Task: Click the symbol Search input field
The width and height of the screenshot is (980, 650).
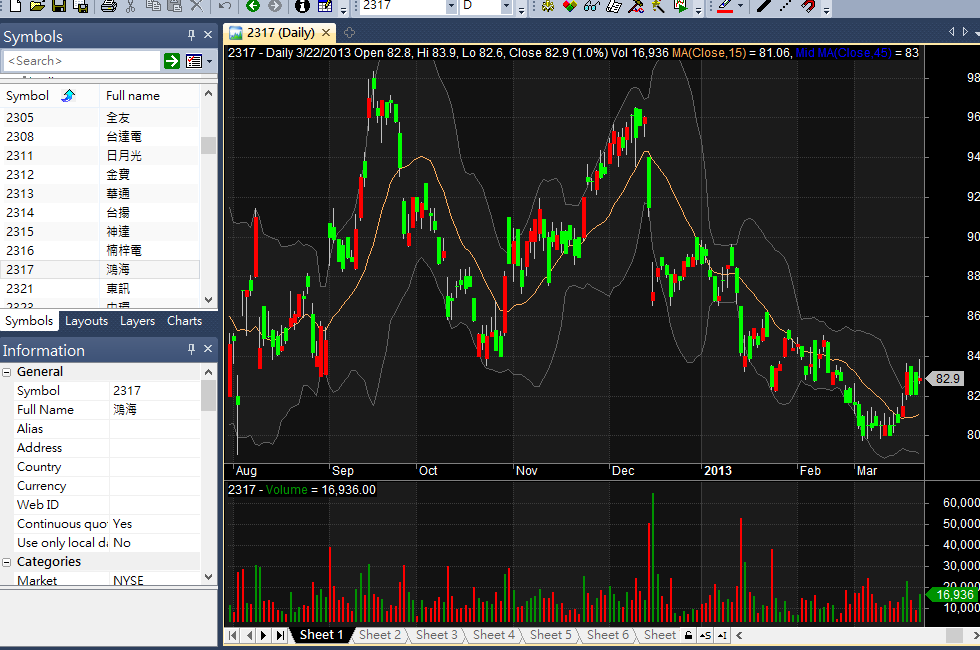Action: 82,61
